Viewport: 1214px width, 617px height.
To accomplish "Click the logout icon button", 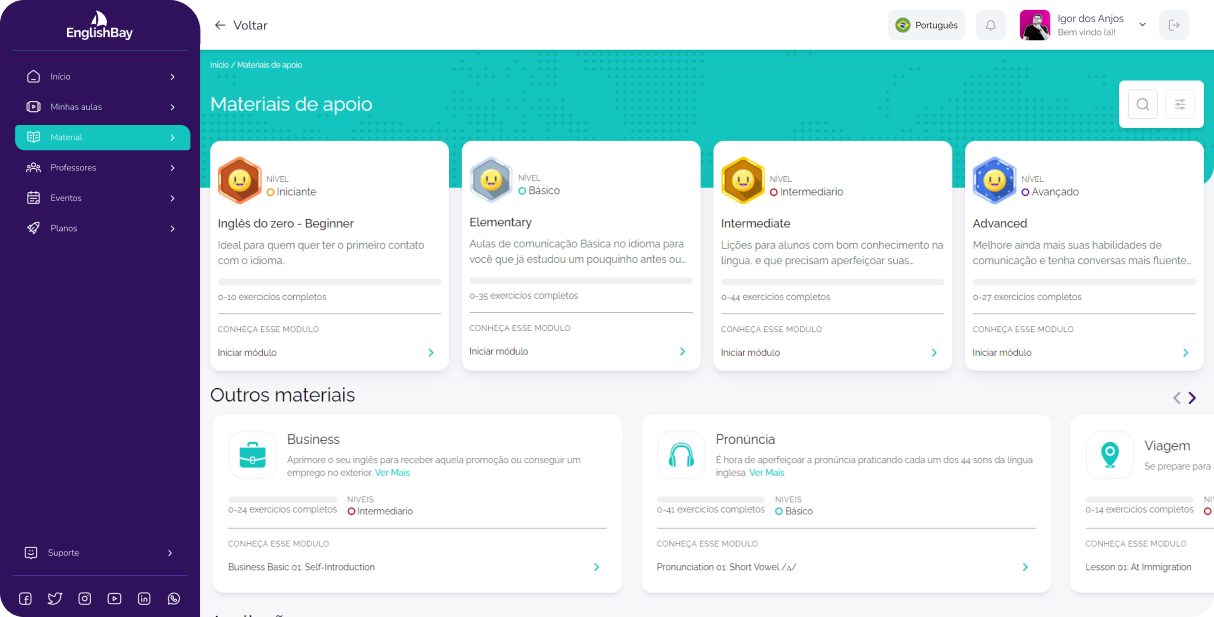I will 1174,25.
